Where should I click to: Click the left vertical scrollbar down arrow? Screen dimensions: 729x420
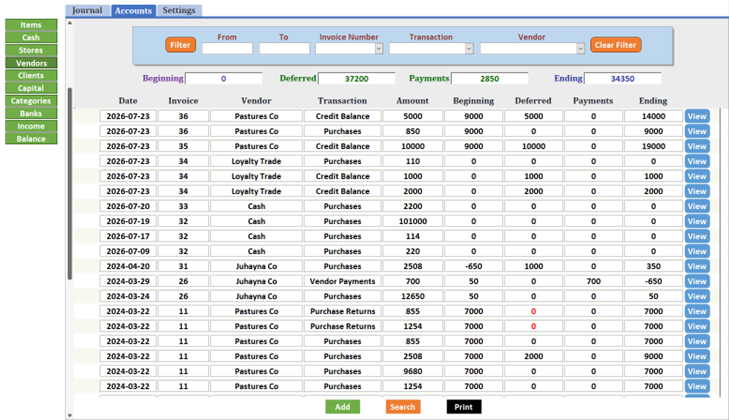pos(70,415)
